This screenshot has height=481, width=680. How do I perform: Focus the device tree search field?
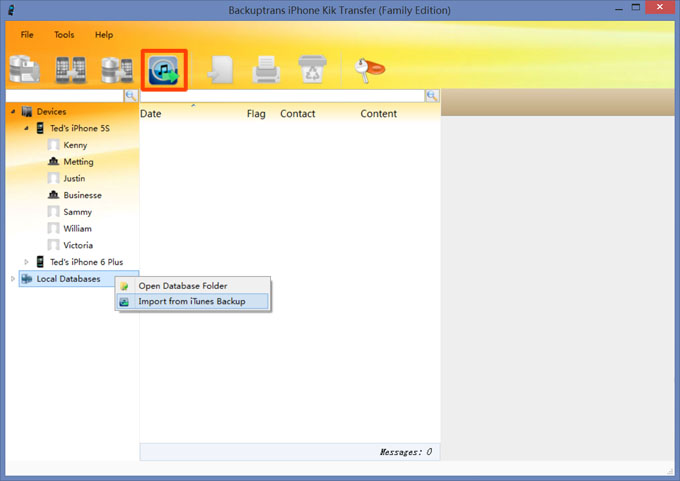pyautogui.click(x=65, y=96)
